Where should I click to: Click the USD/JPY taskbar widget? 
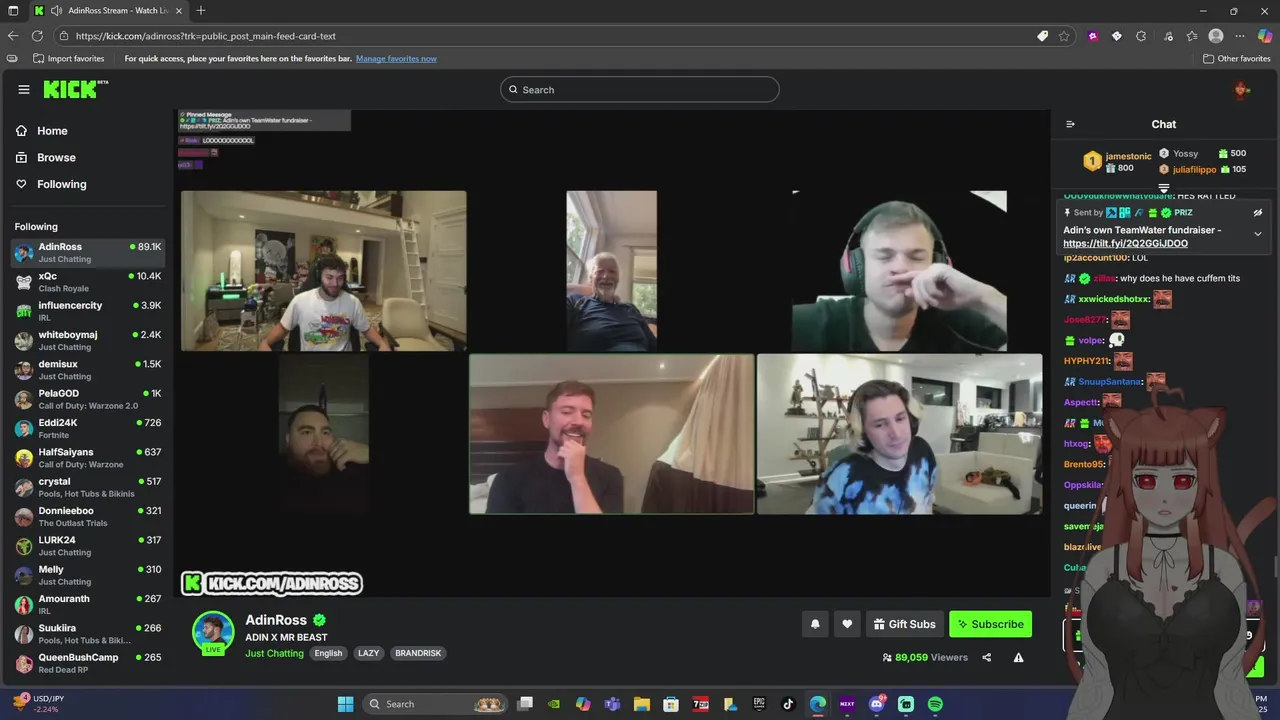(40, 704)
